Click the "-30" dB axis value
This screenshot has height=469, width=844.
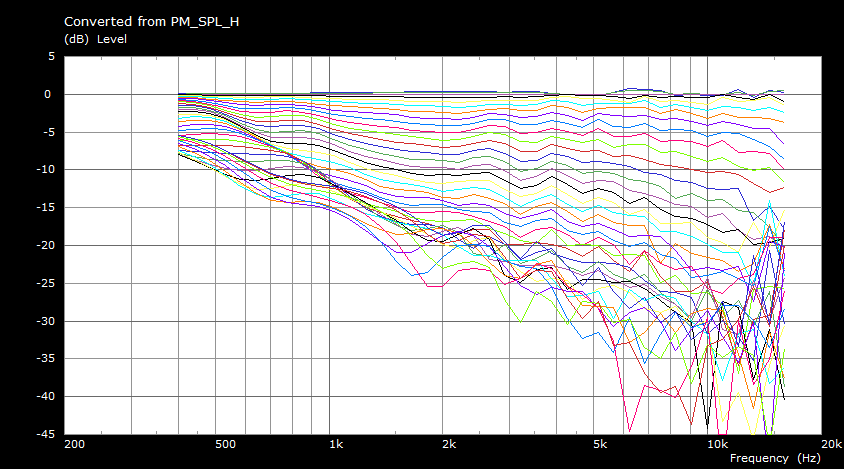click(45, 321)
